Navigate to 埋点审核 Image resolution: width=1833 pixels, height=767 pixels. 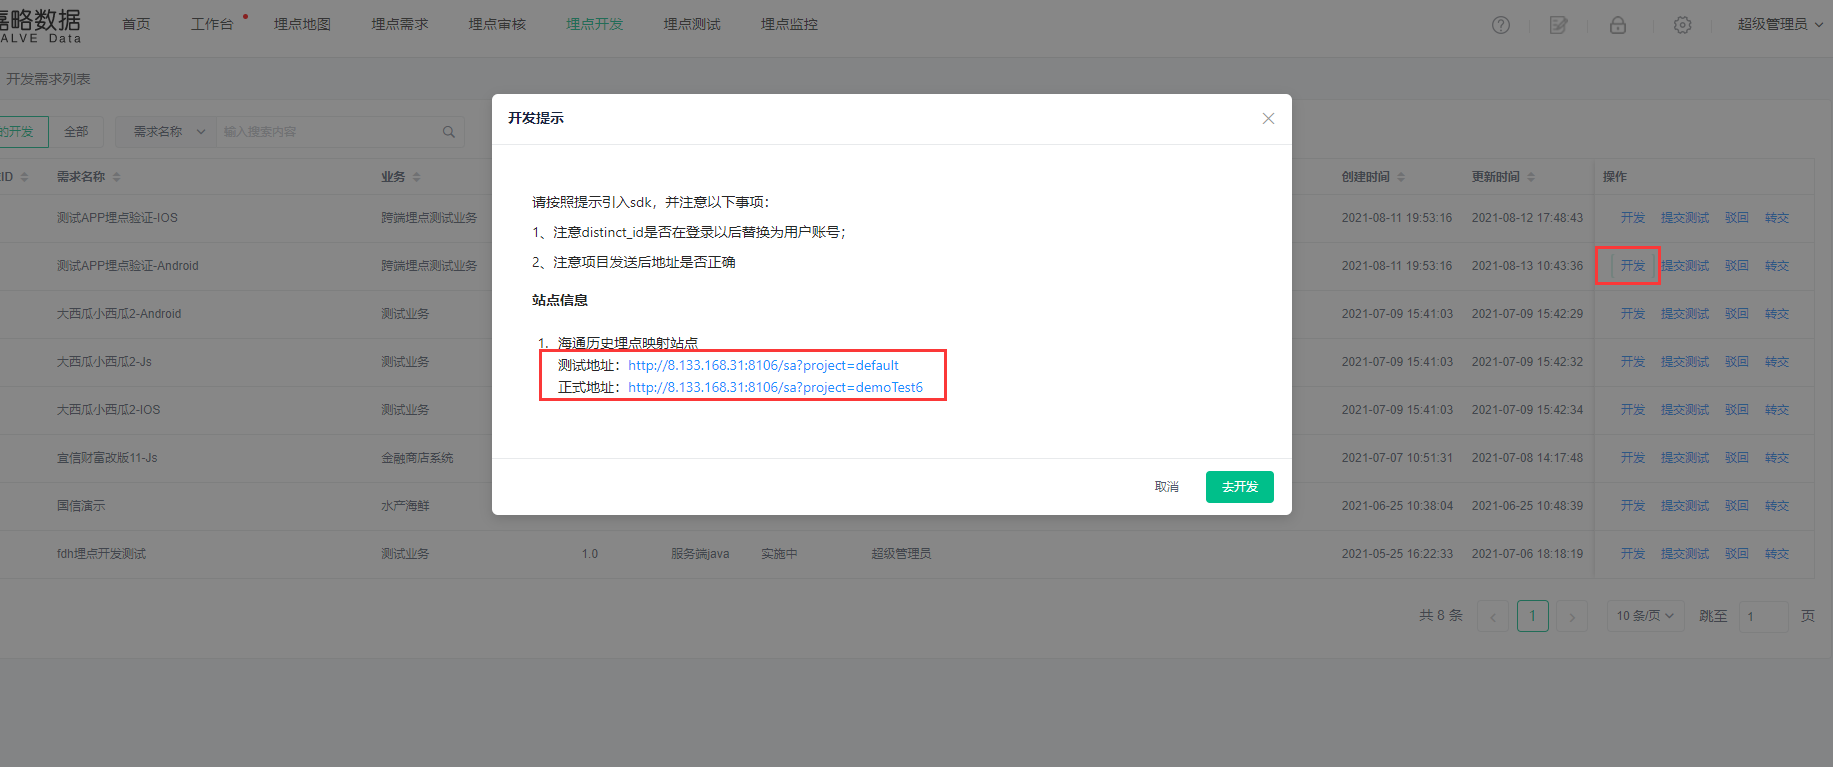[497, 24]
